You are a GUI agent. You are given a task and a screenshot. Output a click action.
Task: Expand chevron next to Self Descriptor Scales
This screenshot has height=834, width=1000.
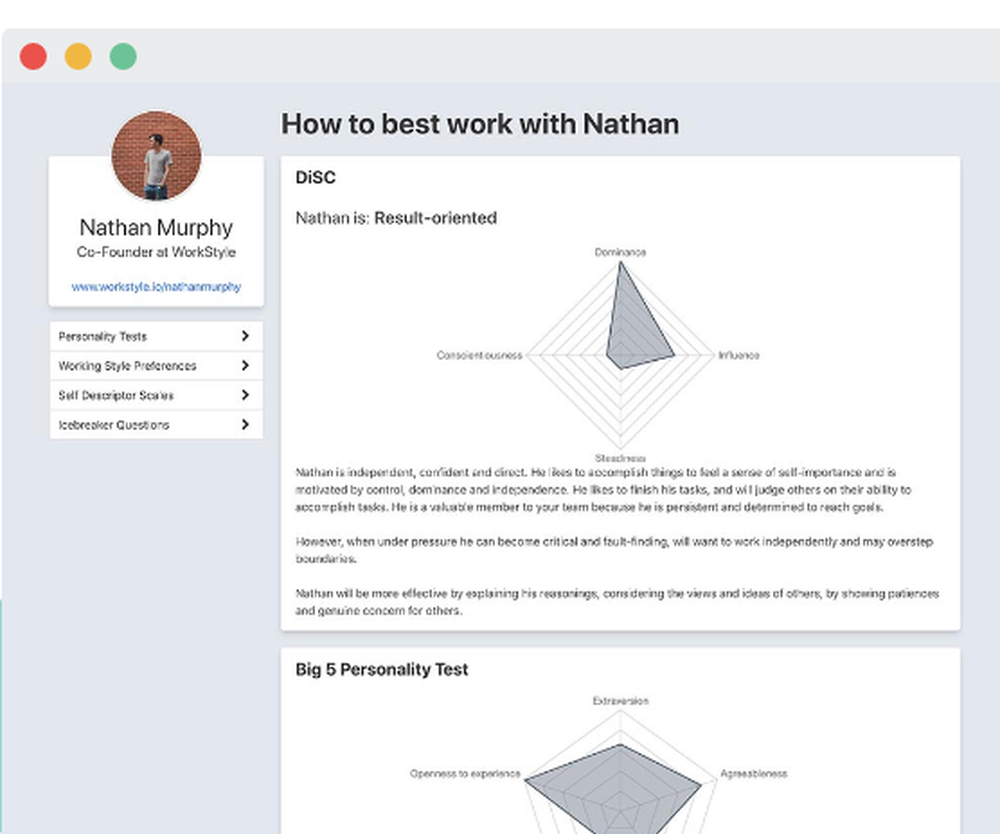245,395
